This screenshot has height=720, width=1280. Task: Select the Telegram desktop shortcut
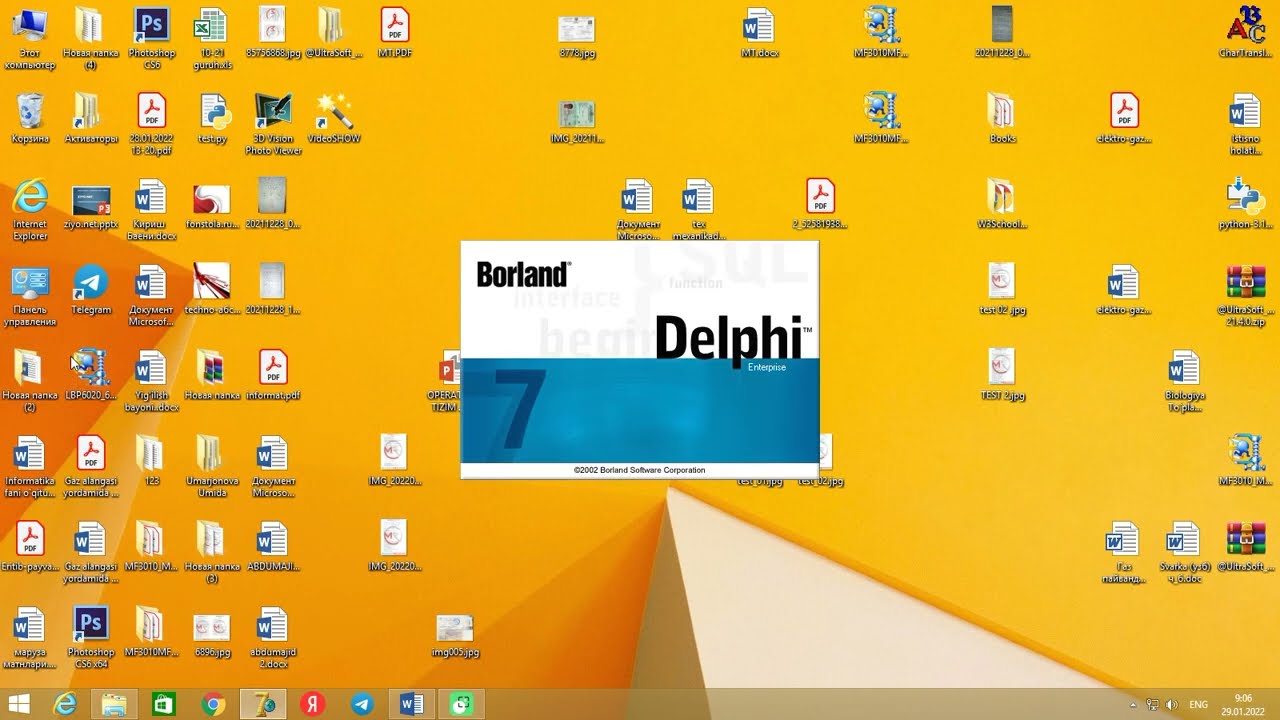91,290
